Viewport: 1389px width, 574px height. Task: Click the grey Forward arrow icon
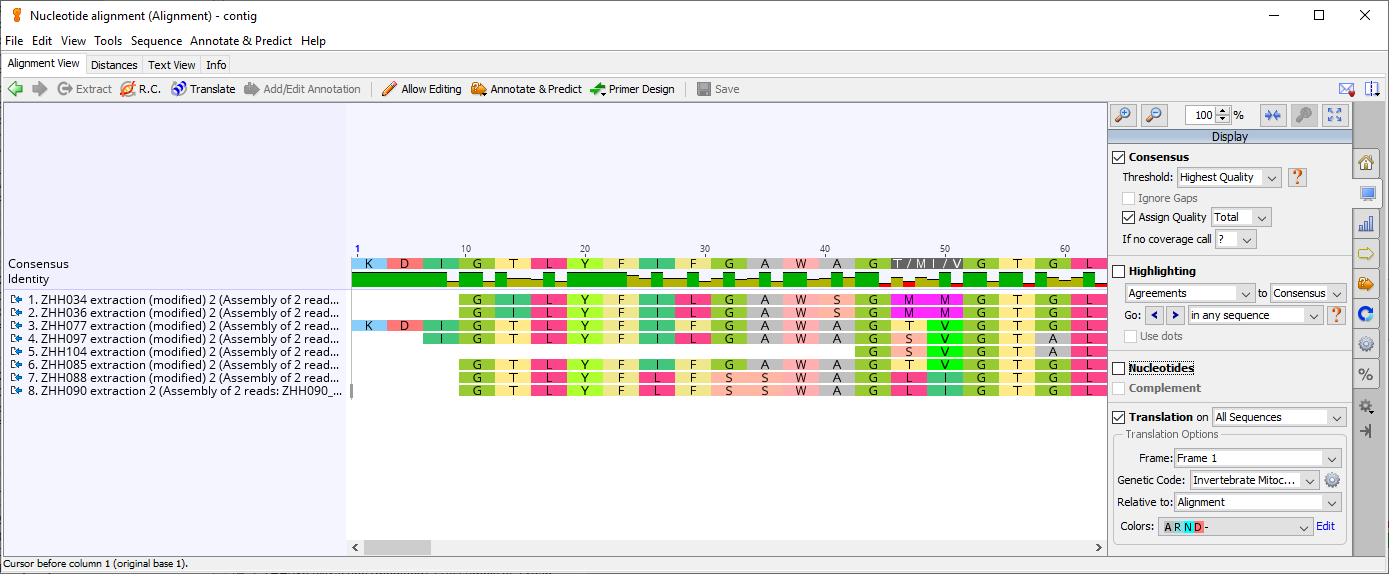[x=40, y=89]
